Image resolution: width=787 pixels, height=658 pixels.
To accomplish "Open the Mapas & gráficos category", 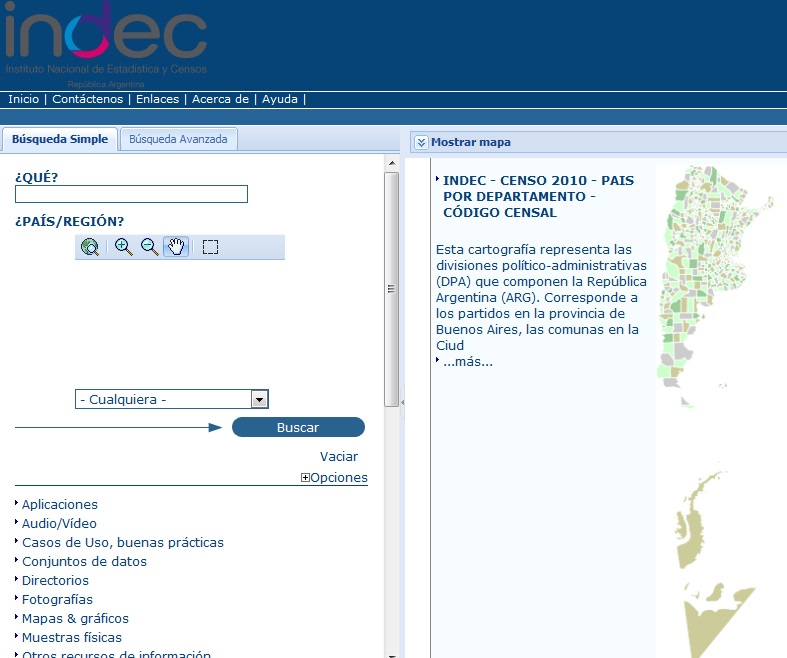I will pos(75,618).
